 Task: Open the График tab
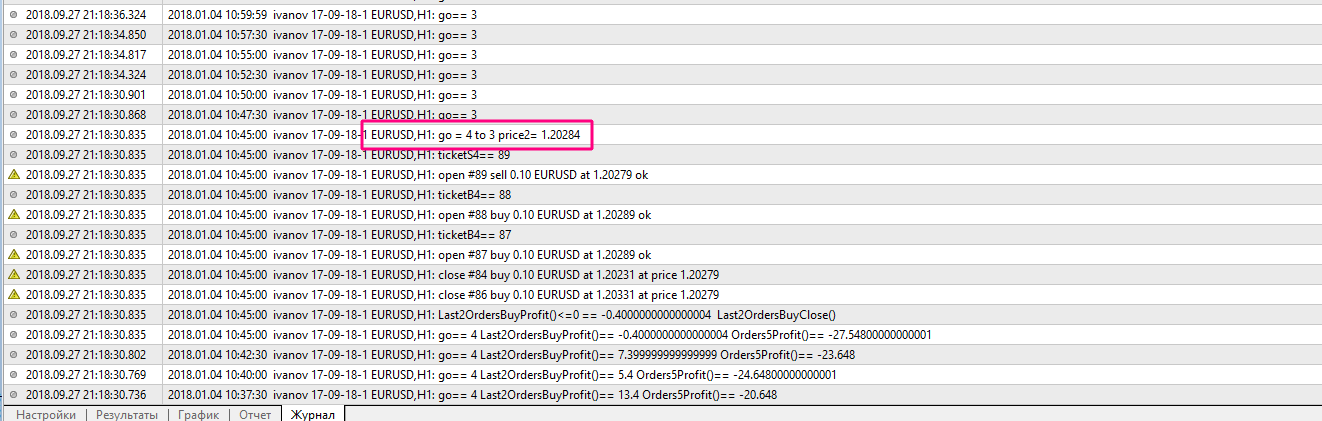click(198, 414)
